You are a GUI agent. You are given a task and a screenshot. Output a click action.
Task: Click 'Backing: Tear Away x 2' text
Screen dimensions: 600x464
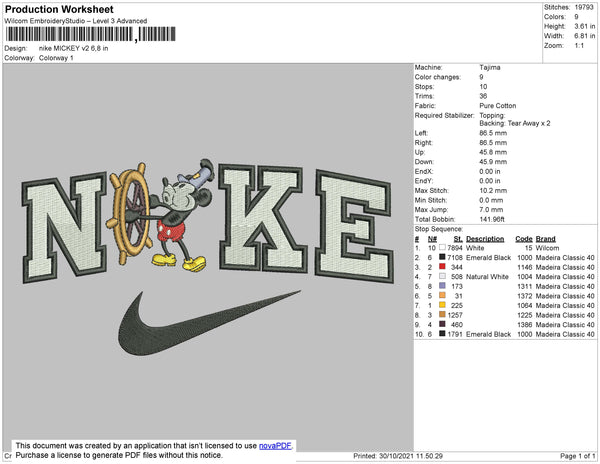515,123
